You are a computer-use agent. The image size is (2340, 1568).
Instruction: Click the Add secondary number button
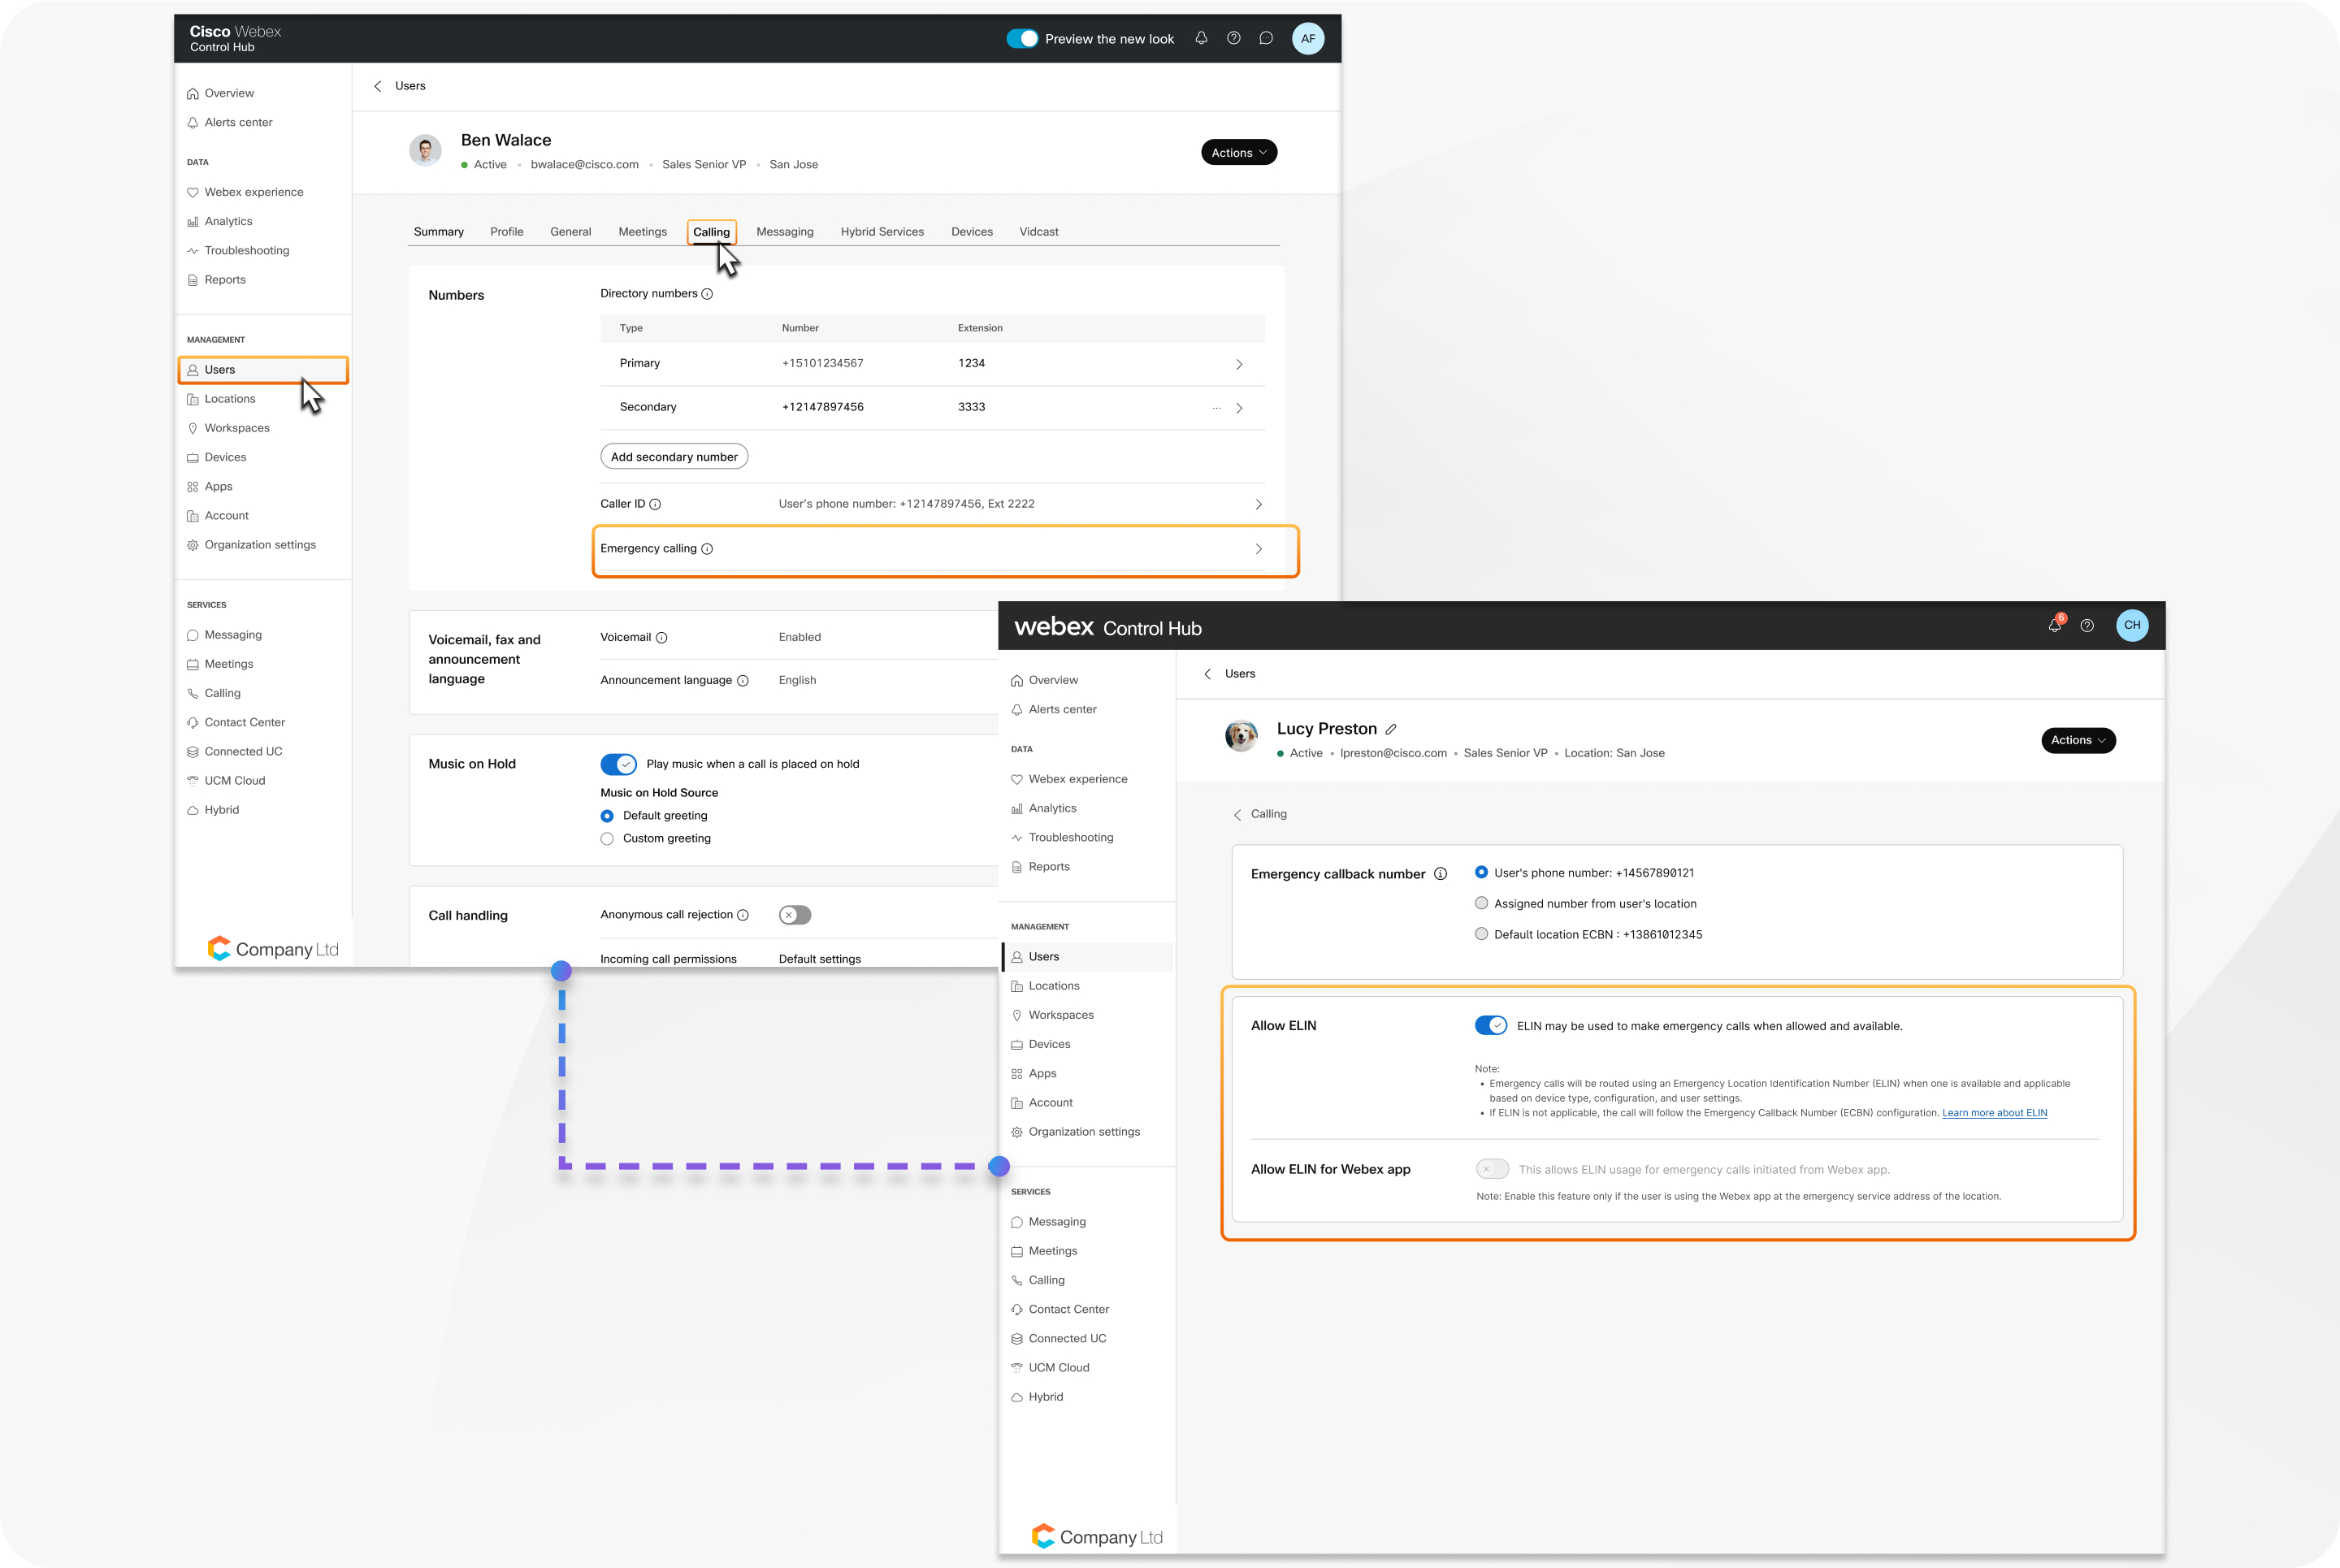tap(674, 456)
